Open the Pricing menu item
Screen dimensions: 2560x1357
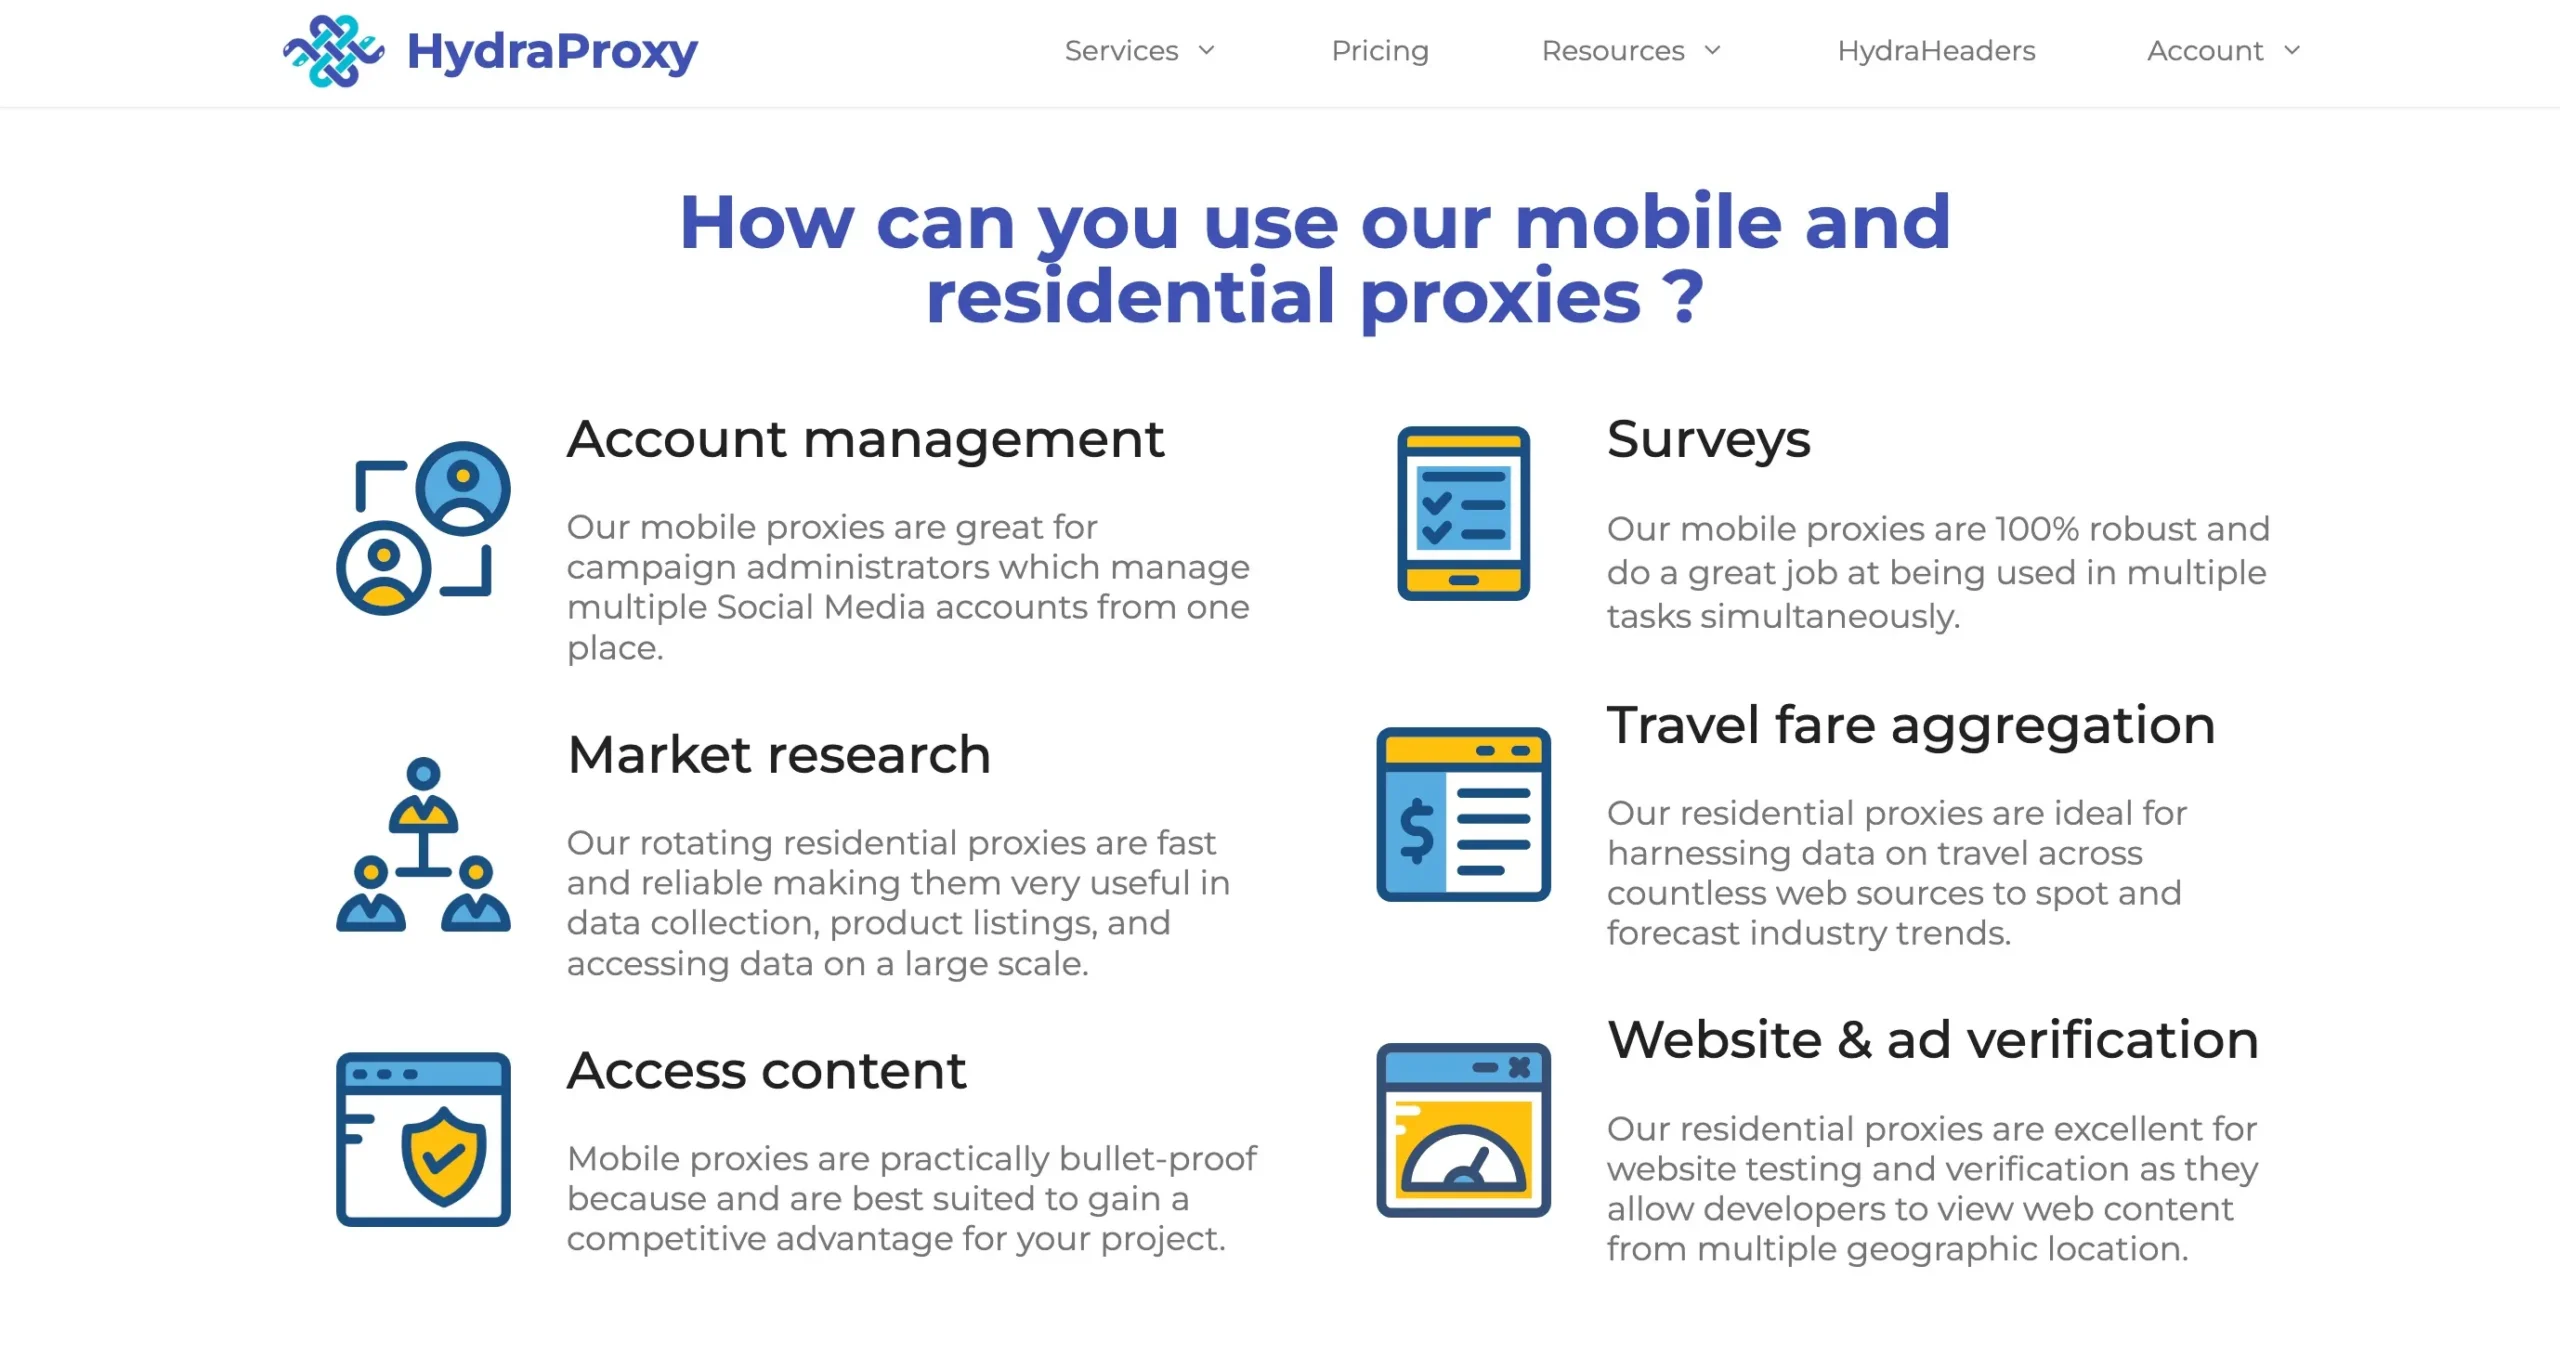click(x=1382, y=51)
